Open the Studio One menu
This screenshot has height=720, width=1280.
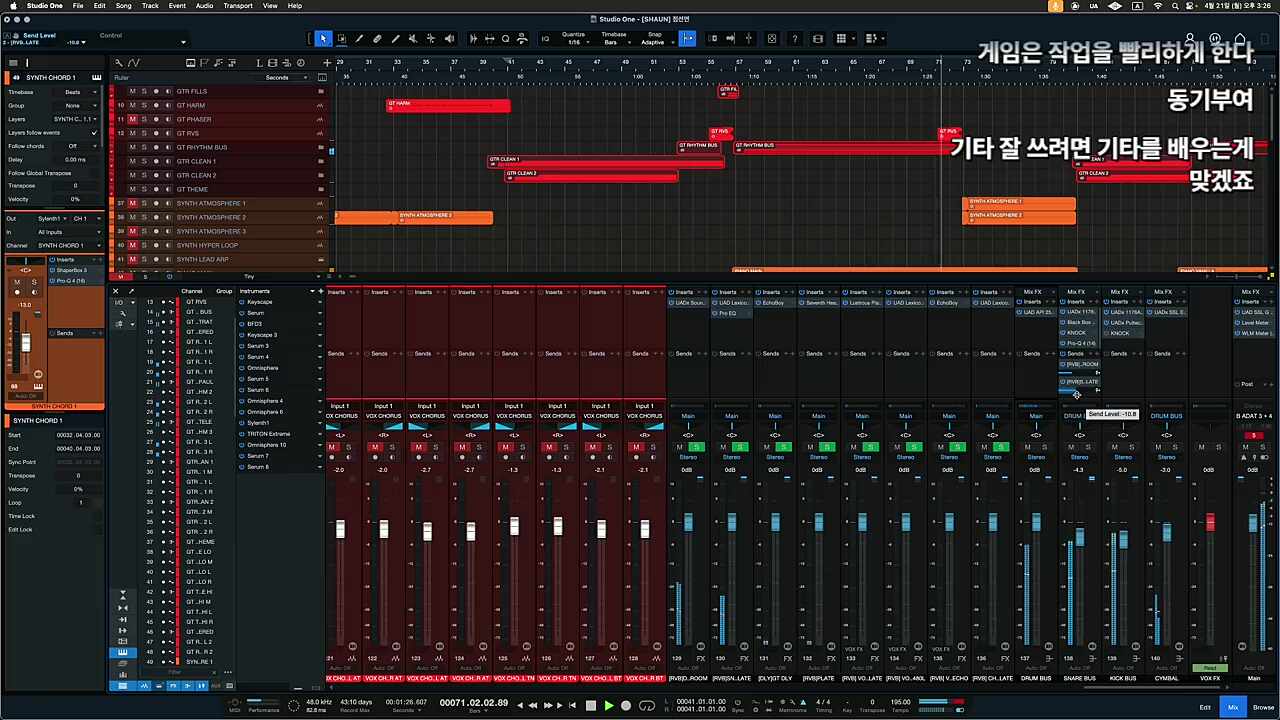point(45,6)
